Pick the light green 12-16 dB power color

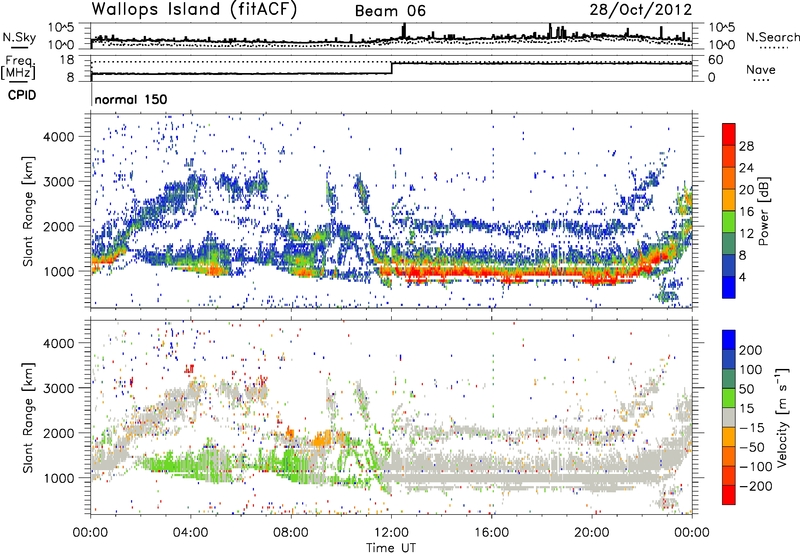point(729,221)
